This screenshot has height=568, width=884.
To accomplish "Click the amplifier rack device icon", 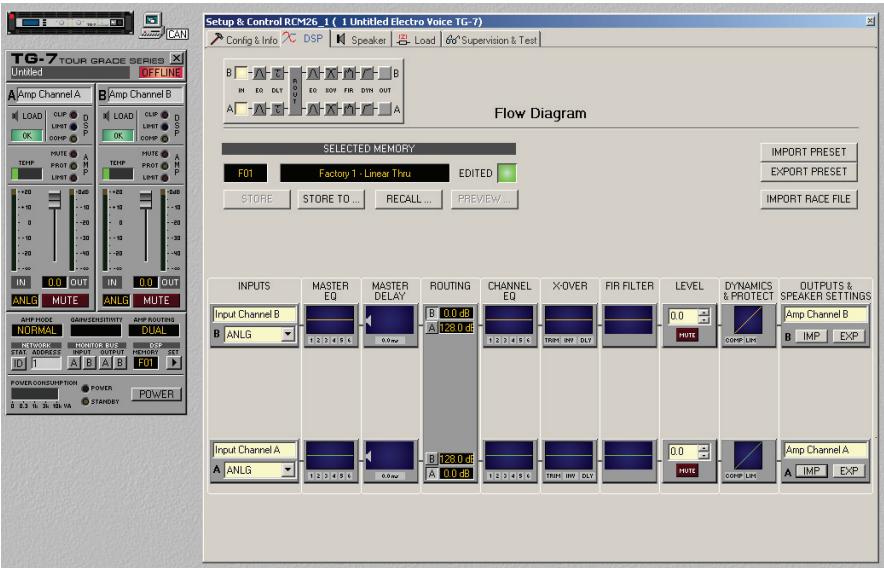I will point(70,23).
